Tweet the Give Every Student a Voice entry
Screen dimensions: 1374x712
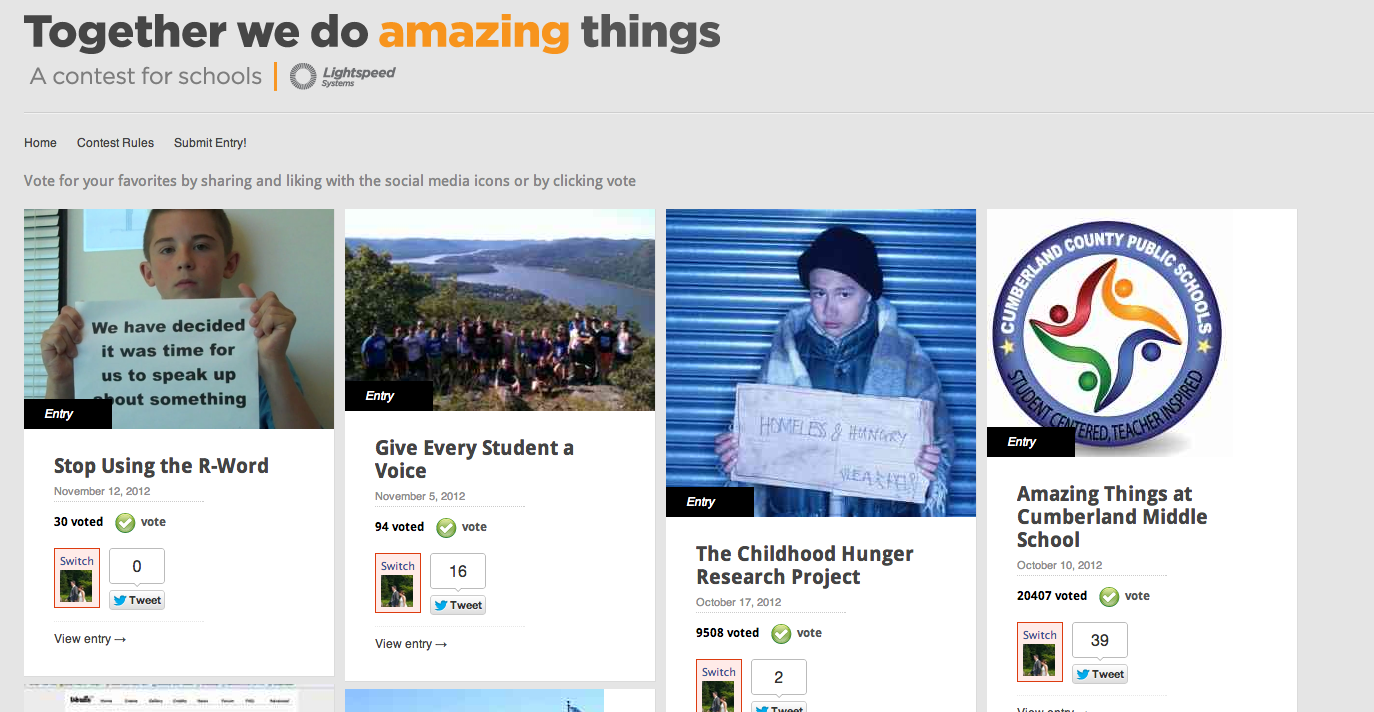(458, 605)
